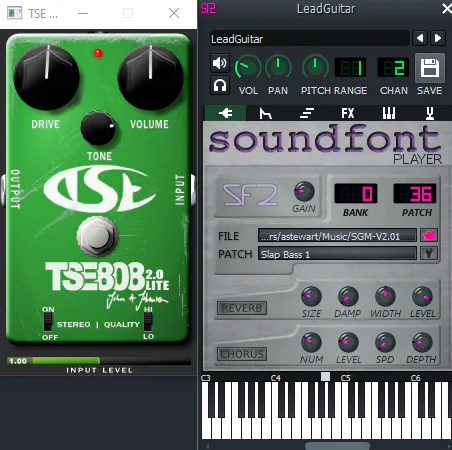The height and width of the screenshot is (450, 452).
Task: Toggle the CHORUS button
Action: pos(242,354)
